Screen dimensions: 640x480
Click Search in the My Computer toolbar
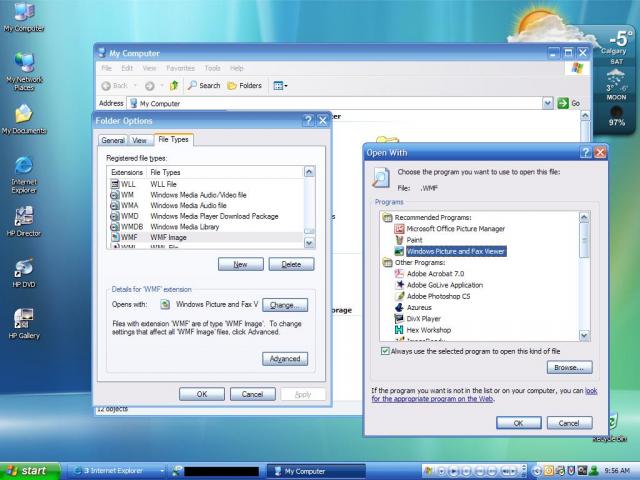click(x=204, y=85)
